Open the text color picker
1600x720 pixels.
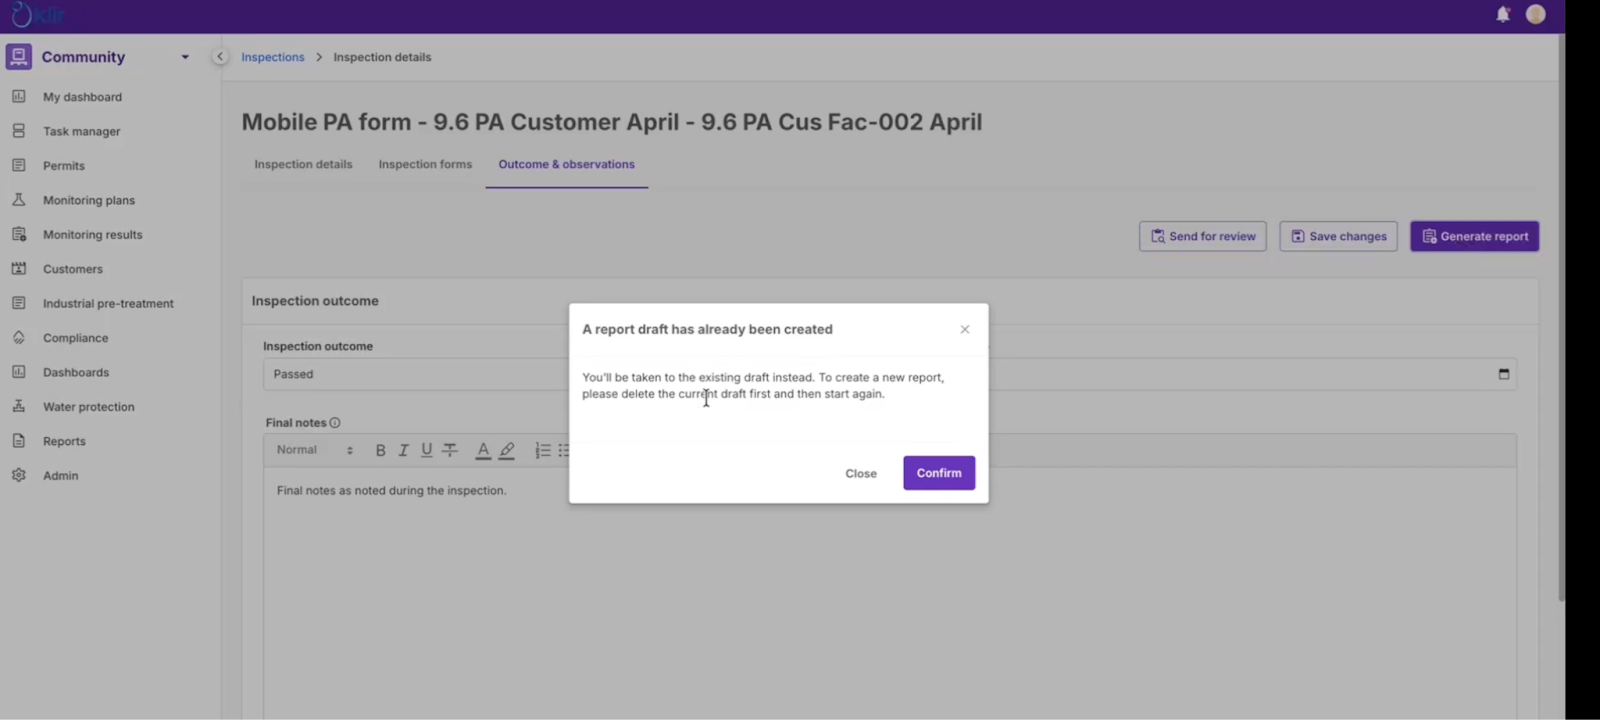point(483,450)
